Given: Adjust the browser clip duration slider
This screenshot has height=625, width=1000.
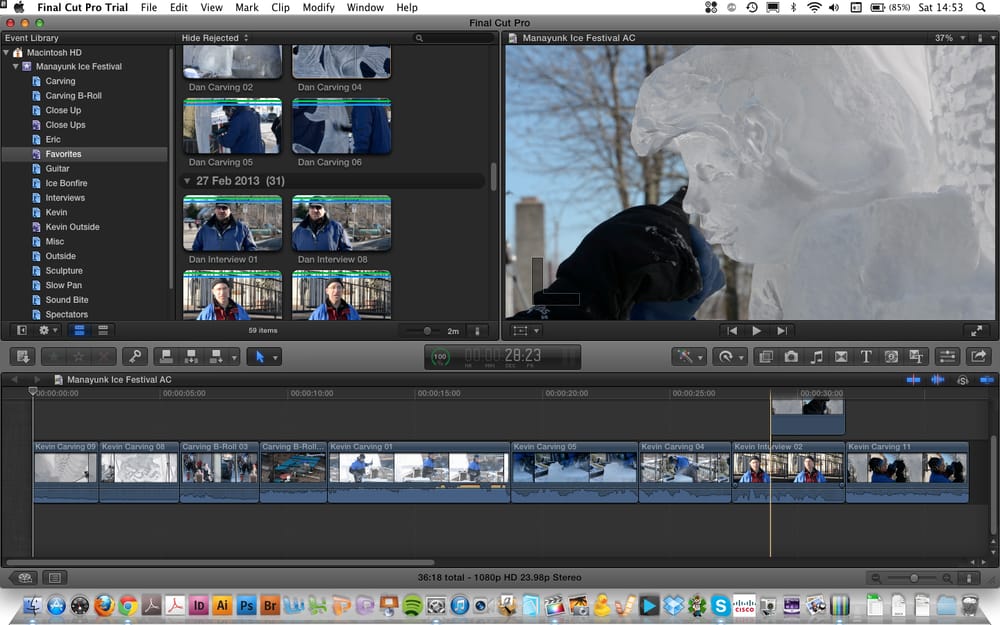Looking at the screenshot, I should click(x=427, y=331).
